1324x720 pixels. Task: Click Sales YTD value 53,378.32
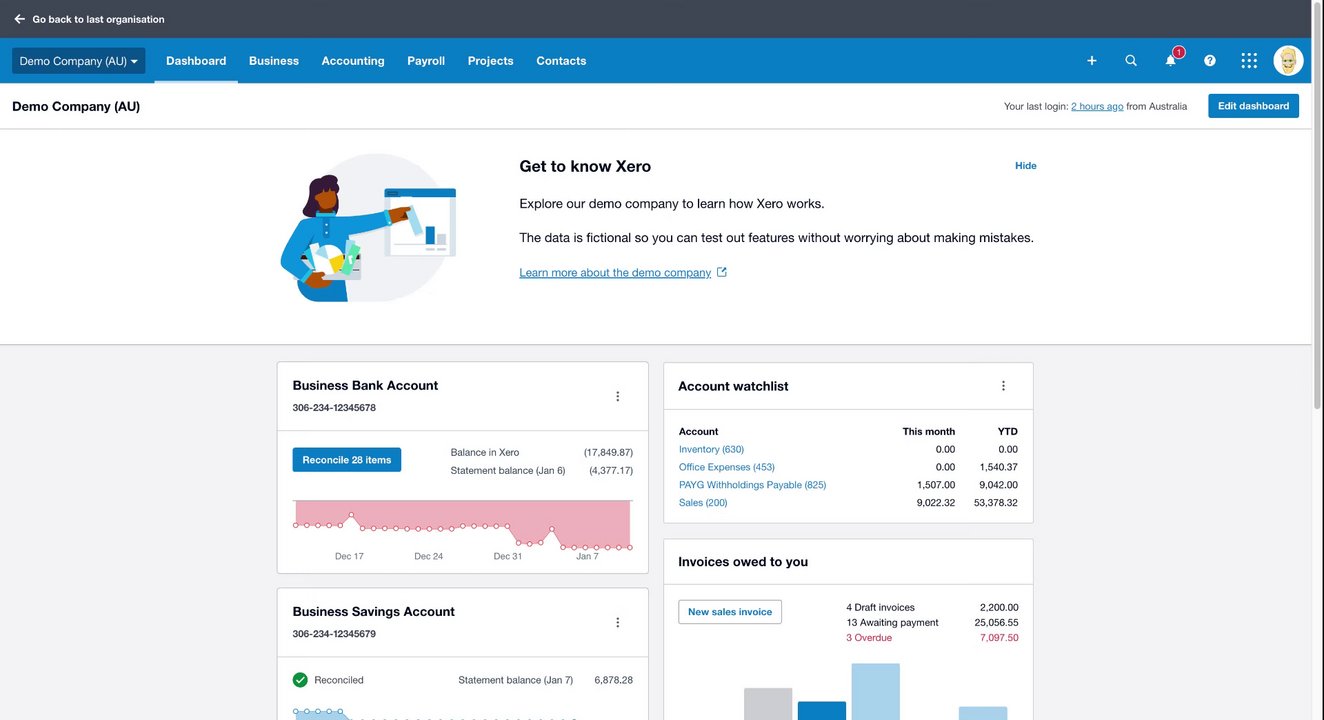point(996,503)
